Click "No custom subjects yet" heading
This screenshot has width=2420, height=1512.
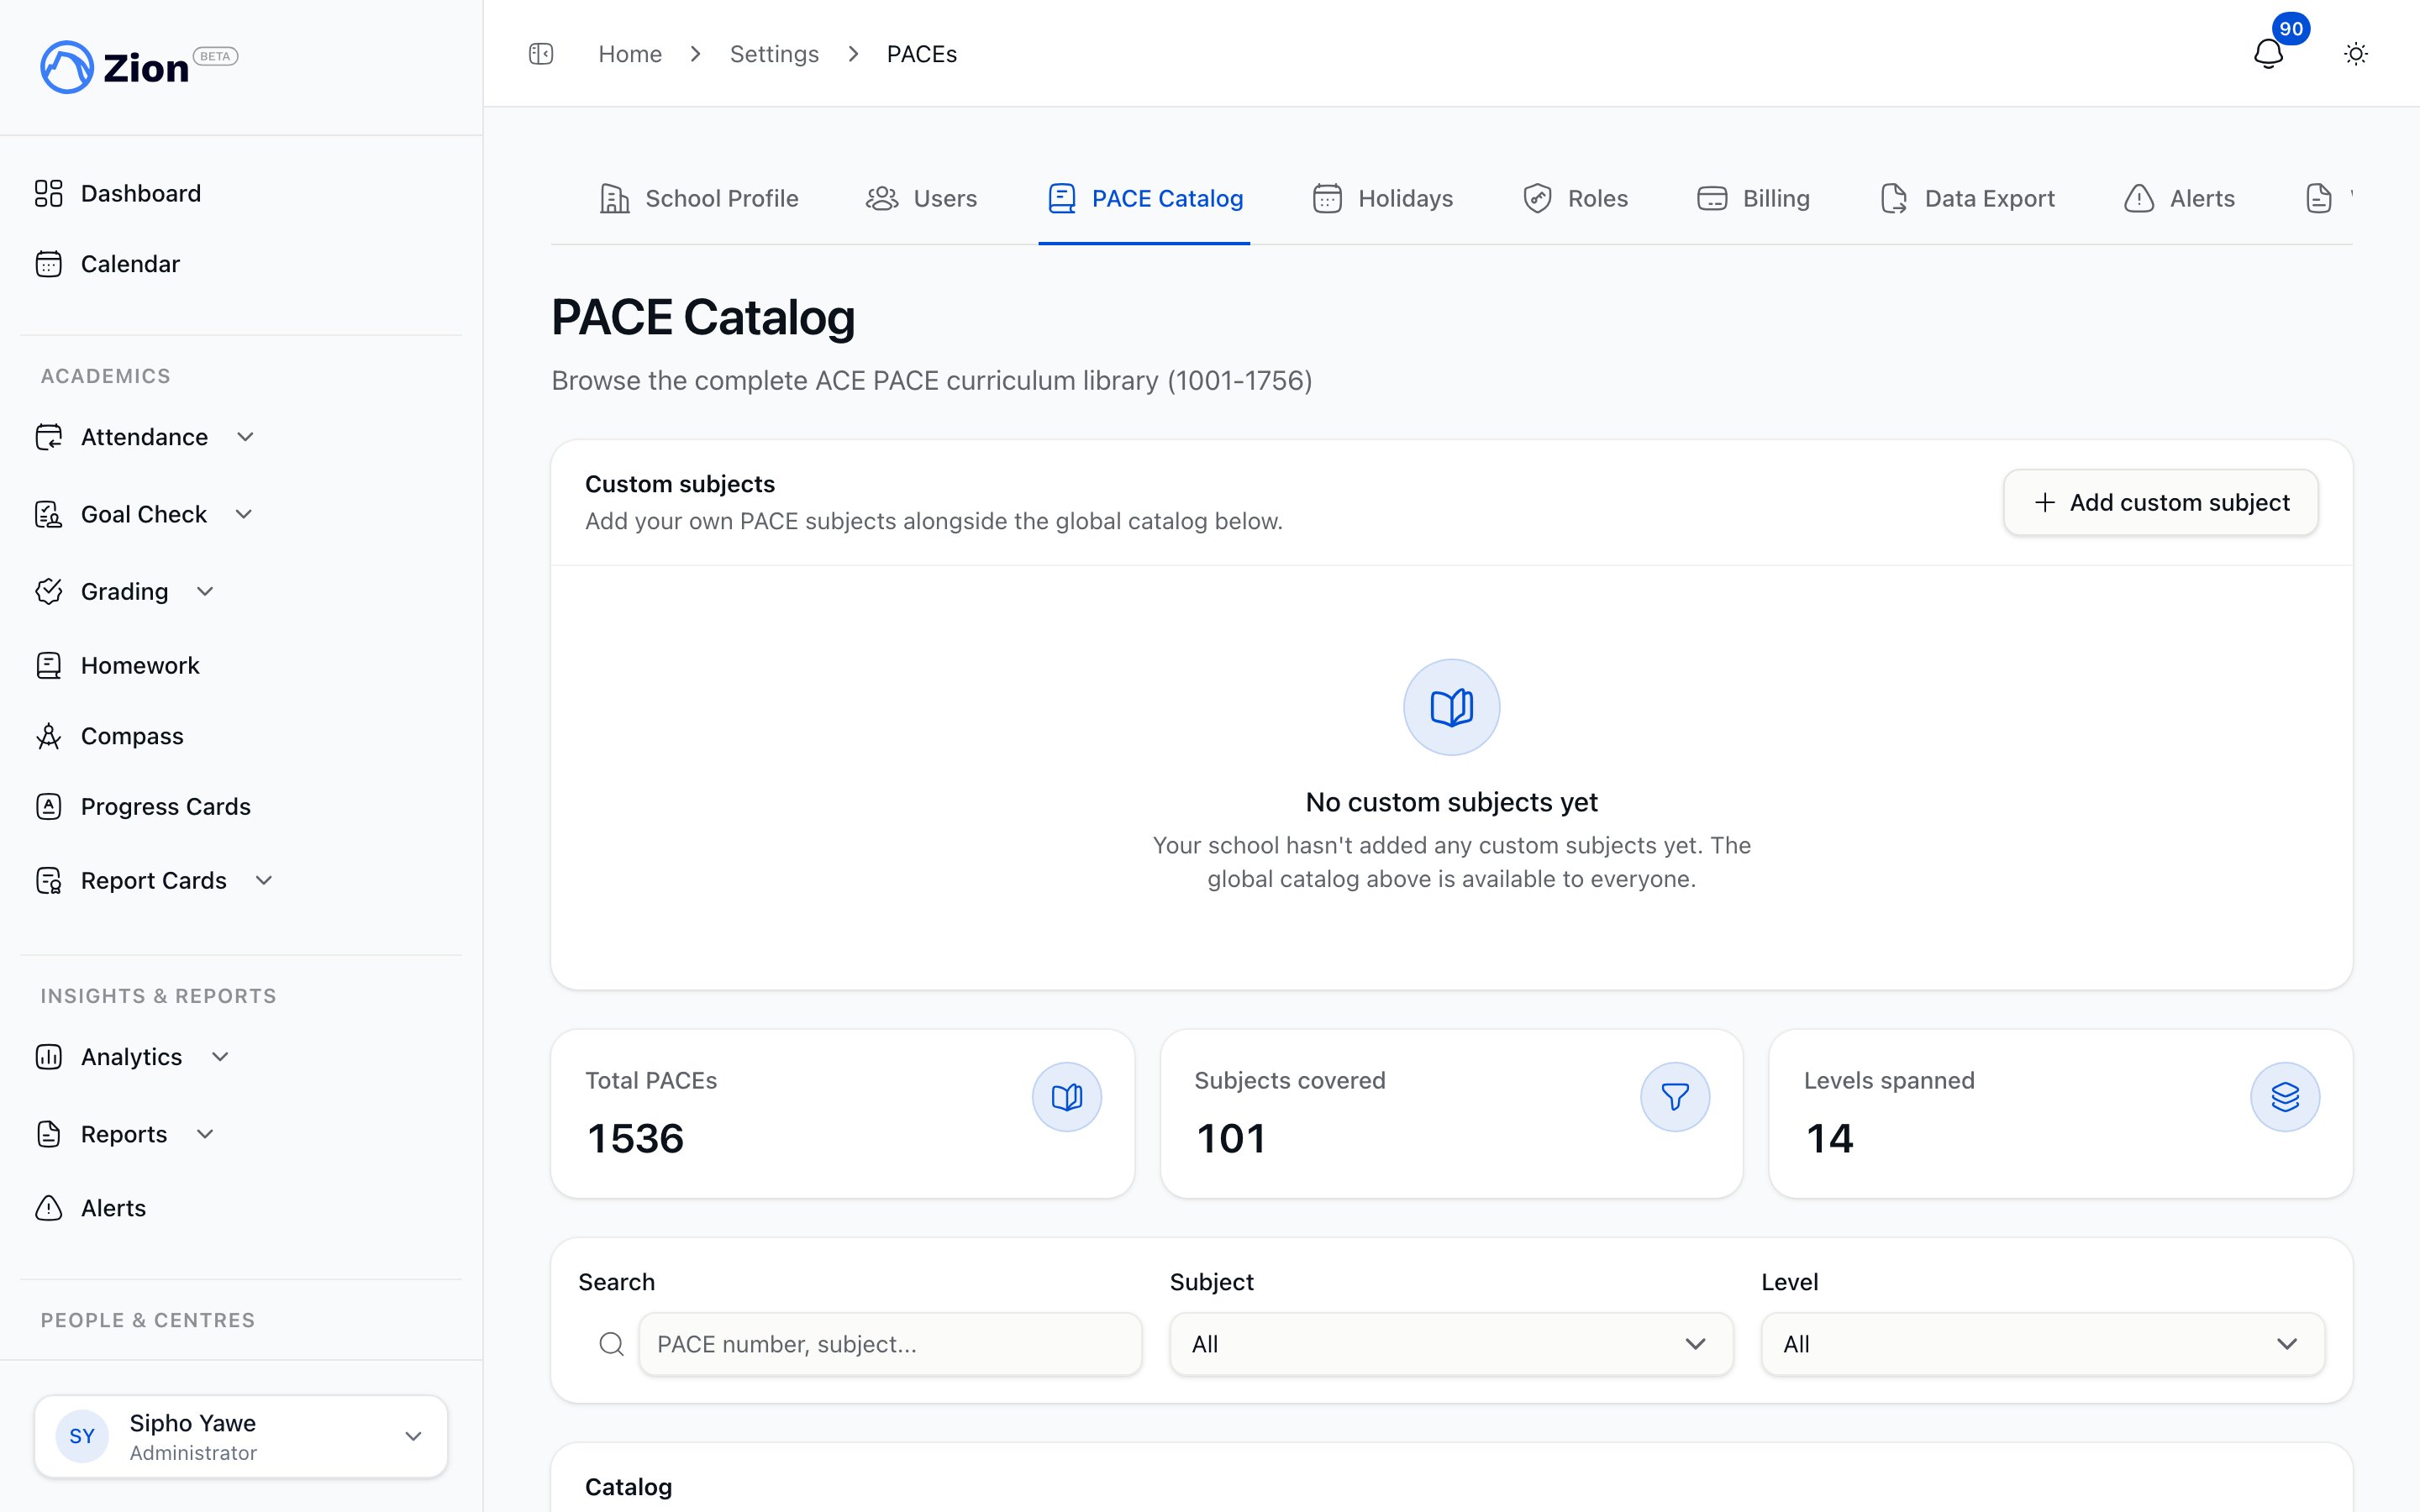point(1451,802)
